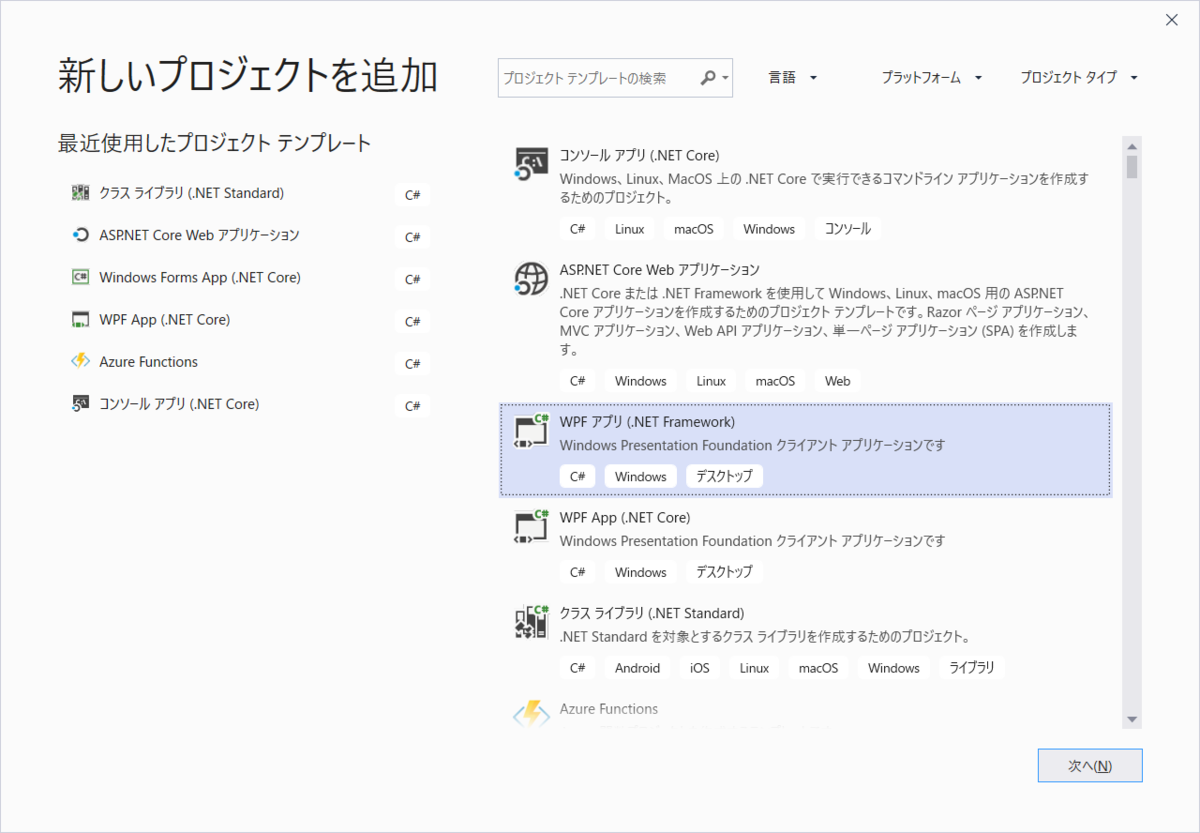Viewport: 1200px width, 833px height.
Task: Click the scrollbar down arrow
Action: (x=1132, y=719)
